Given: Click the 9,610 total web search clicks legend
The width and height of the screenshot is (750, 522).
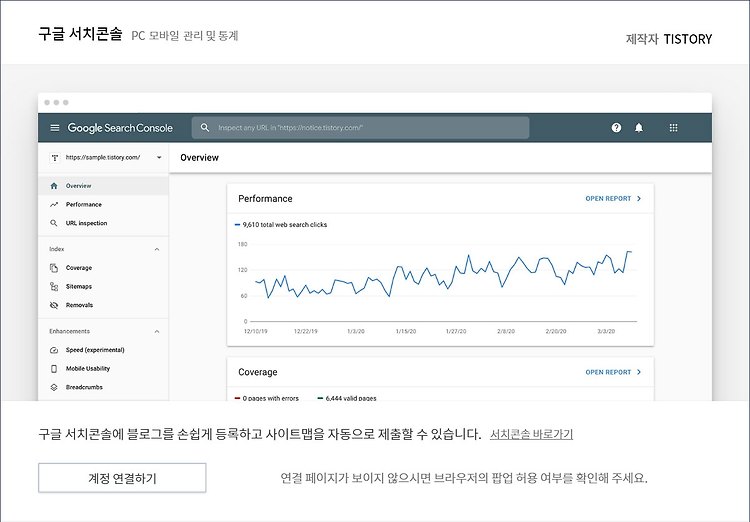Looking at the screenshot, I should tap(281, 225).
